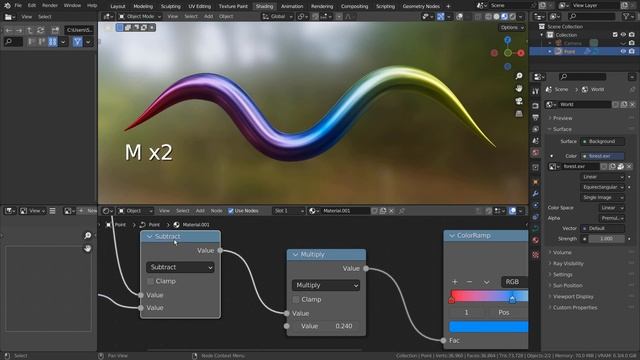Click the file browser forward arrow
Image resolution: width=640 pixels, height=360 pixels.
[19, 30]
